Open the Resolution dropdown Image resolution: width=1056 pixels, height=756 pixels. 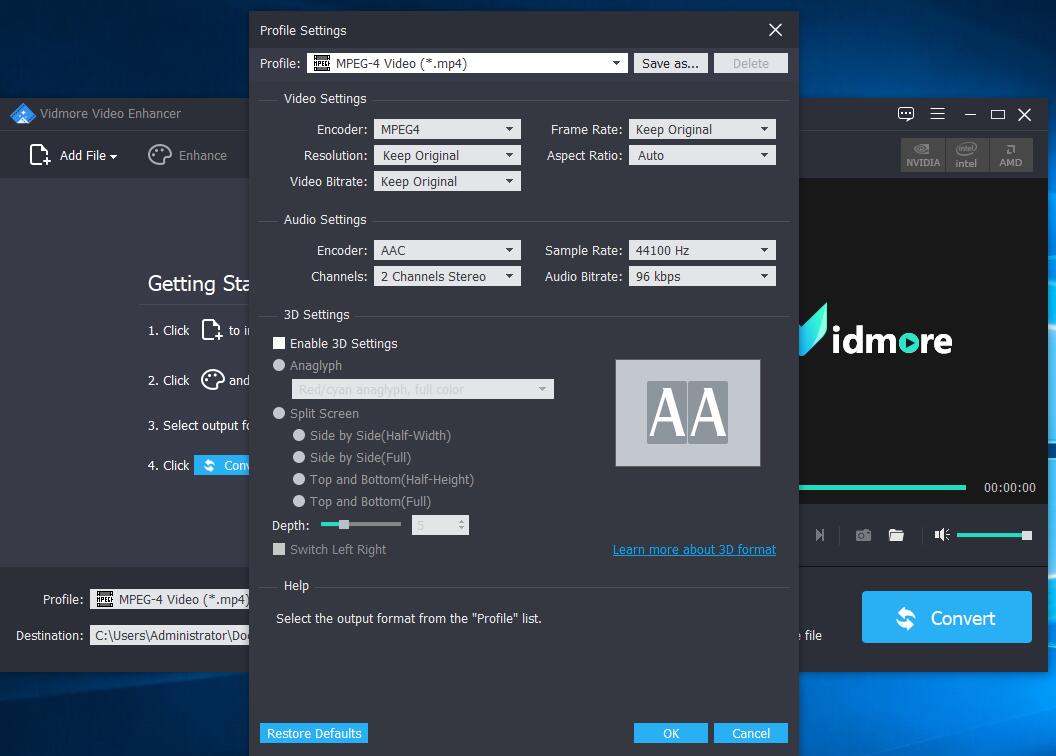click(447, 156)
